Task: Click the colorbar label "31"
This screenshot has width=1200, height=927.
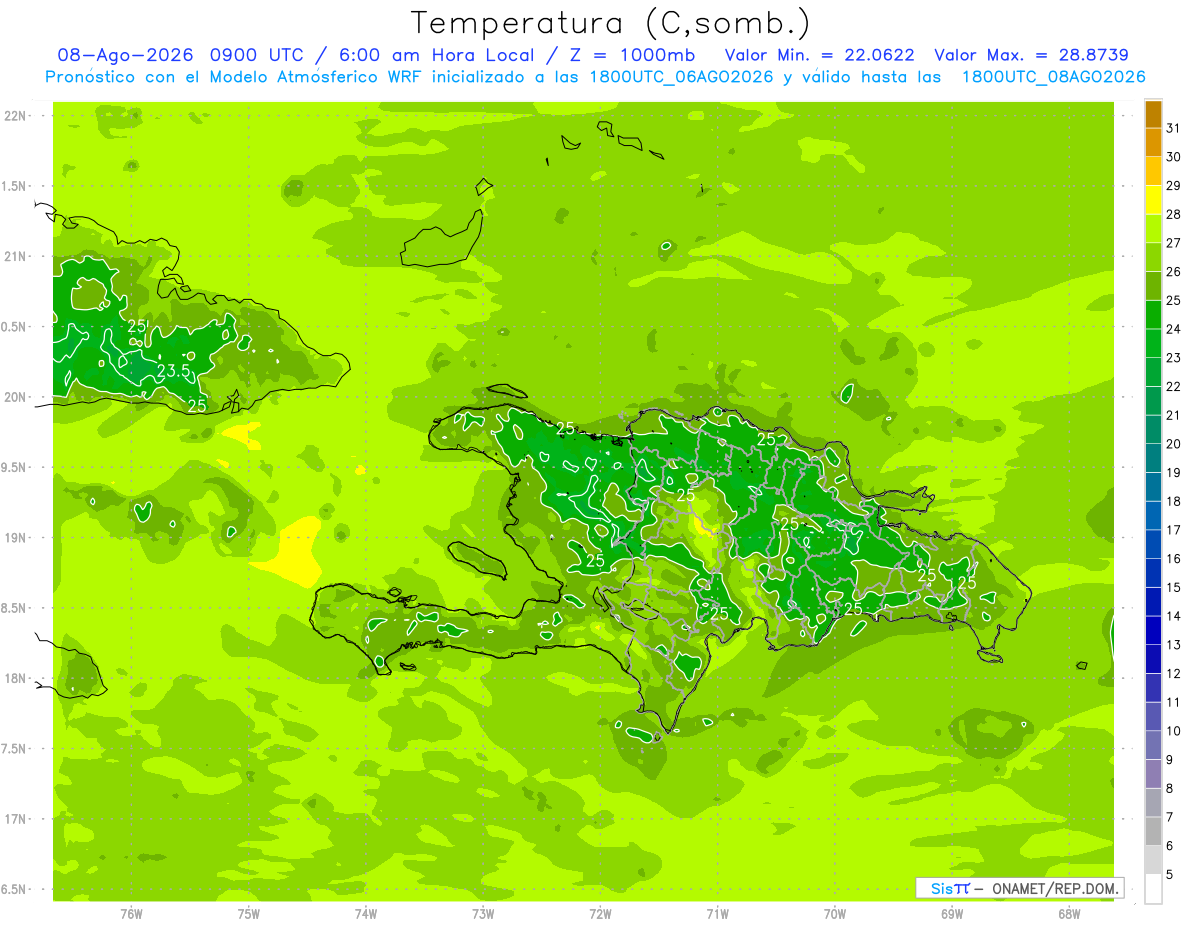Action: [x=1174, y=128]
